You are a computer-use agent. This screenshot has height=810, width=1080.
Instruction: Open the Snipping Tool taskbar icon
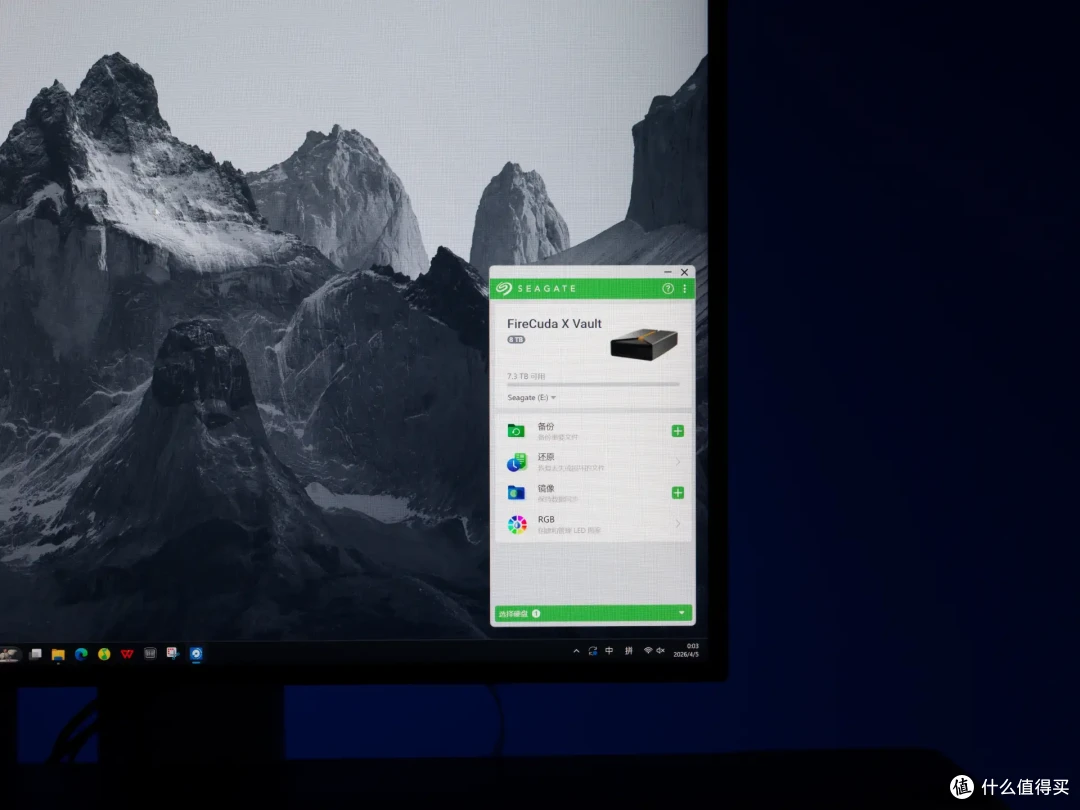172,653
